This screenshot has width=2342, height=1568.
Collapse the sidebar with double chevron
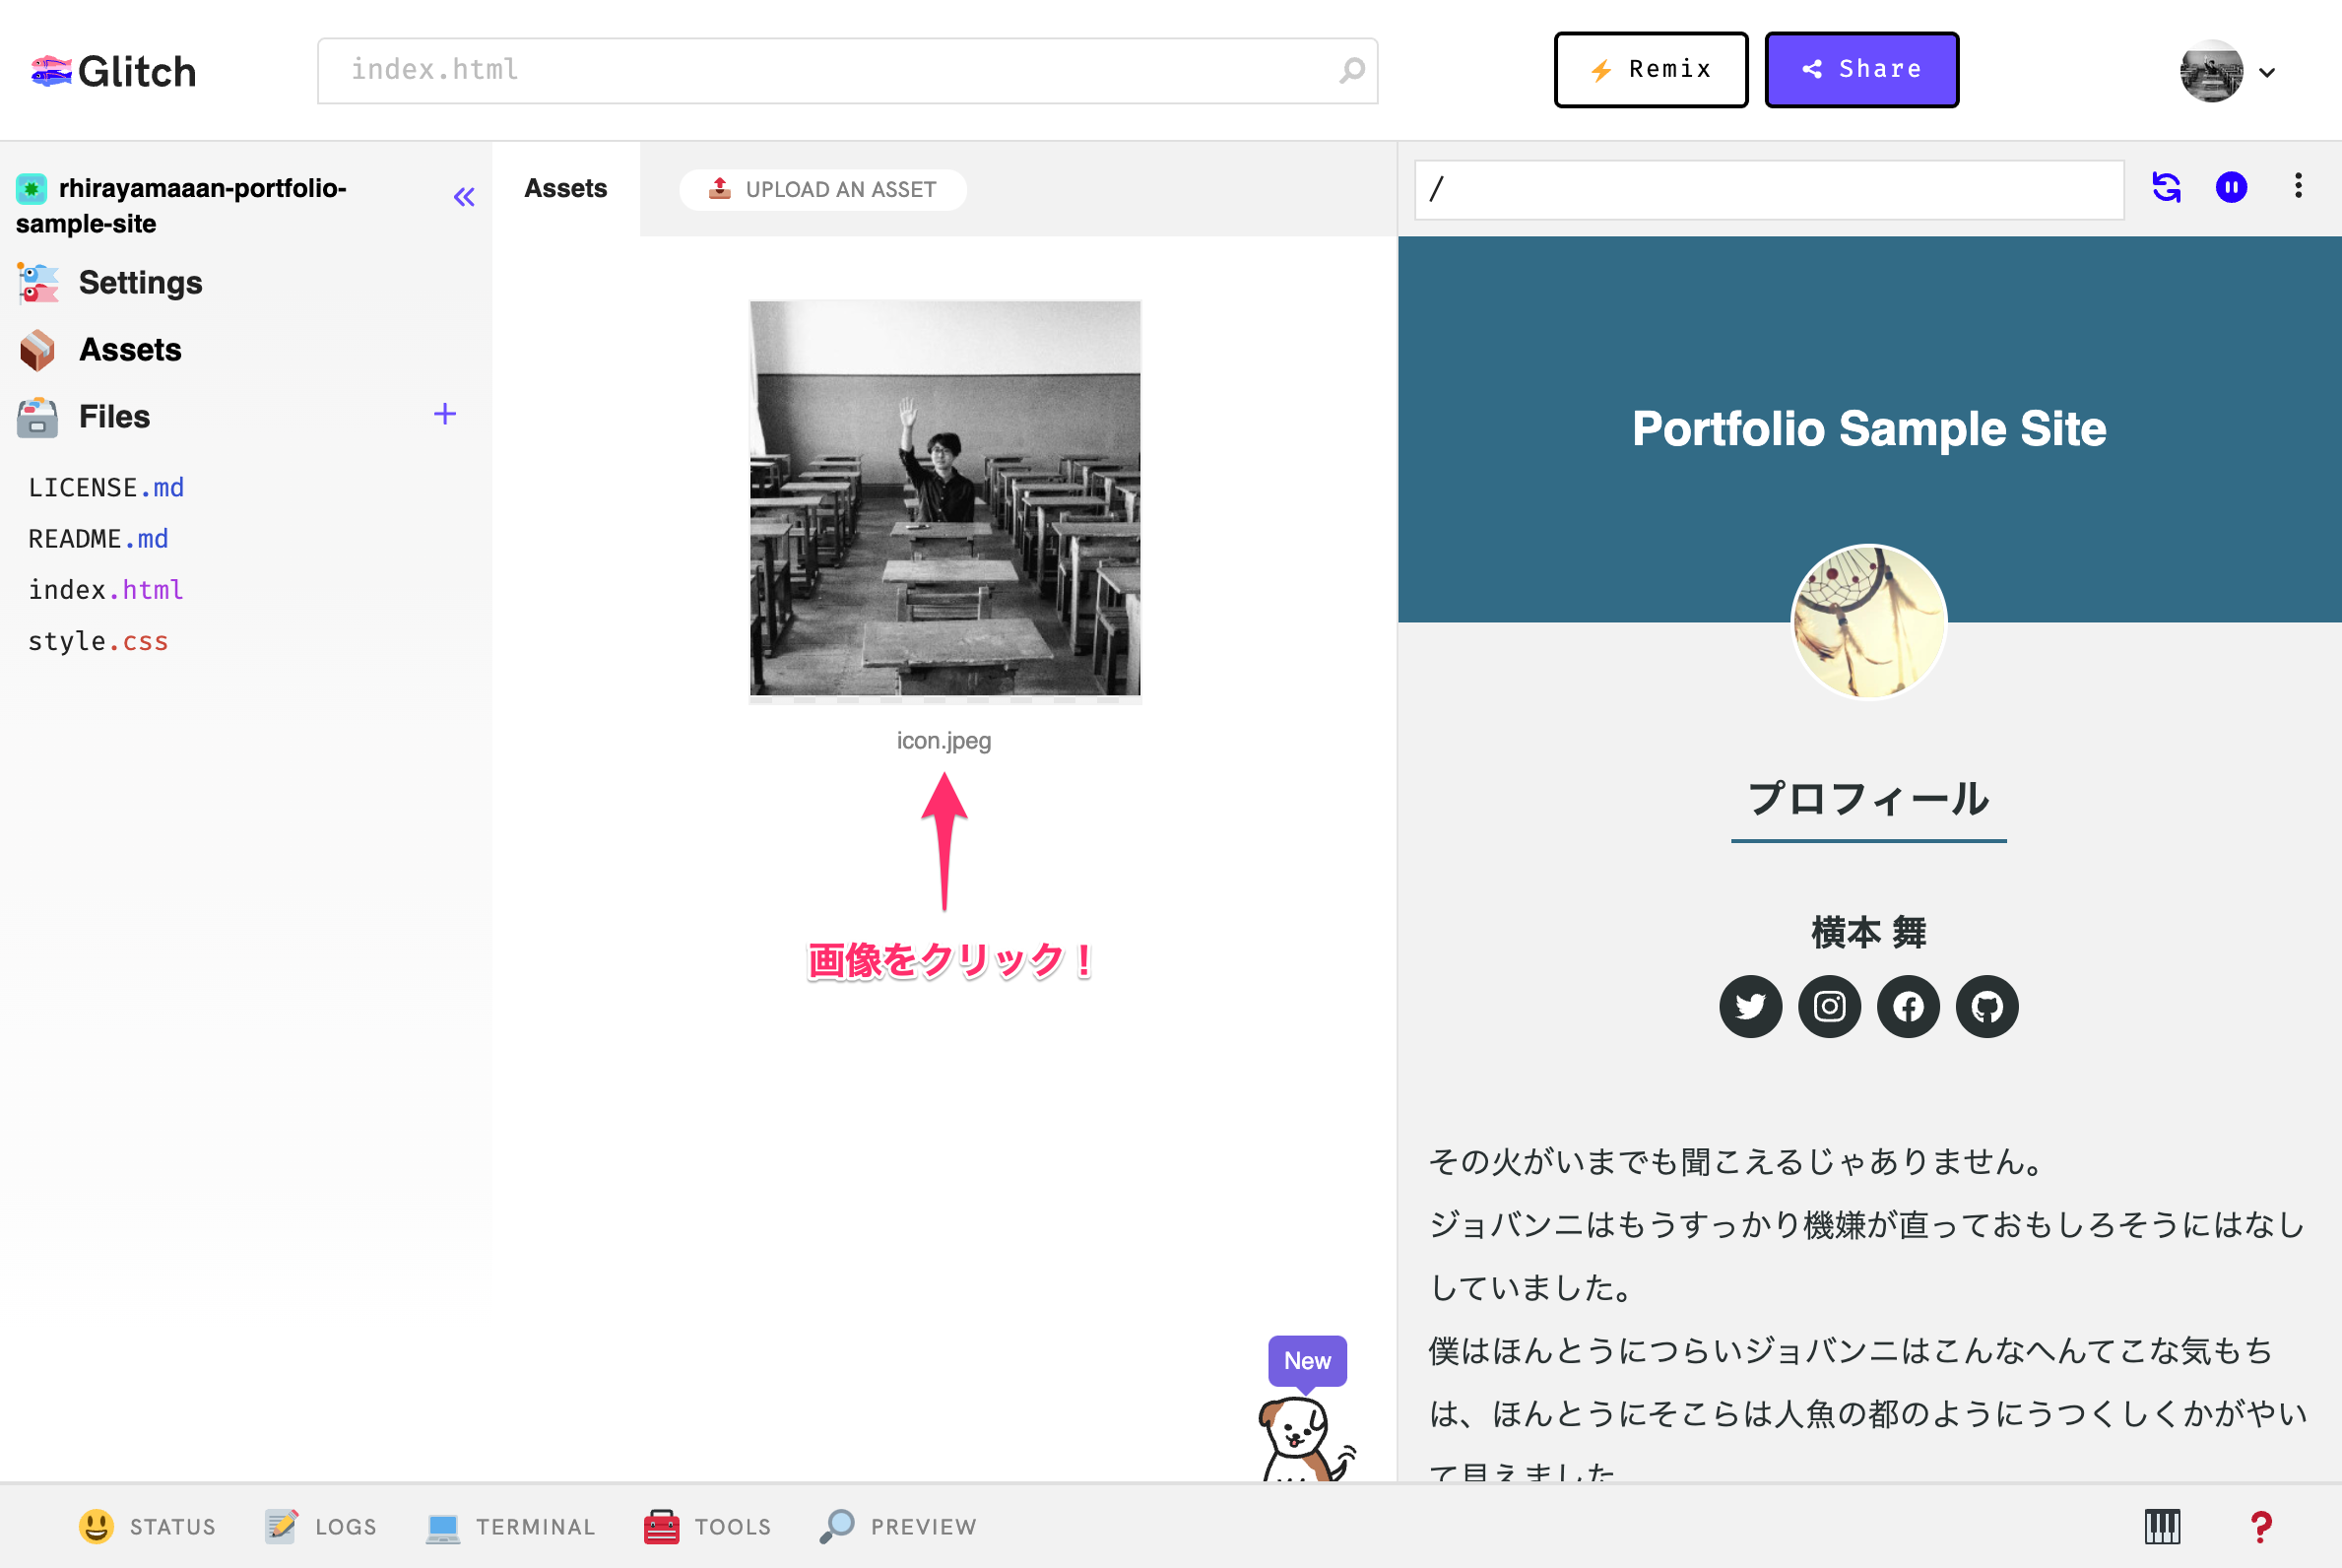464,197
